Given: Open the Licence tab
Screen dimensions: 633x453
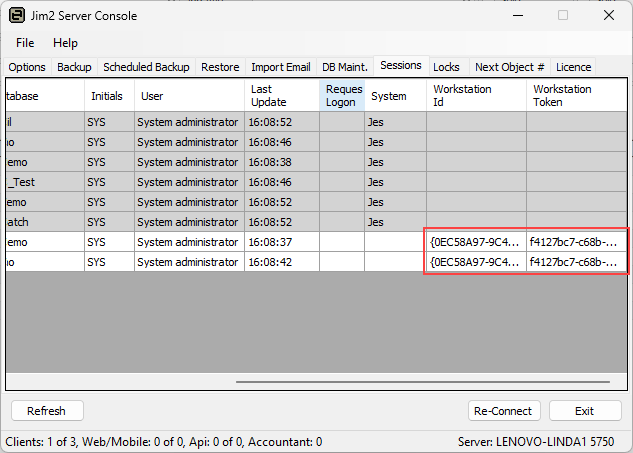Looking at the screenshot, I should 573,67.
